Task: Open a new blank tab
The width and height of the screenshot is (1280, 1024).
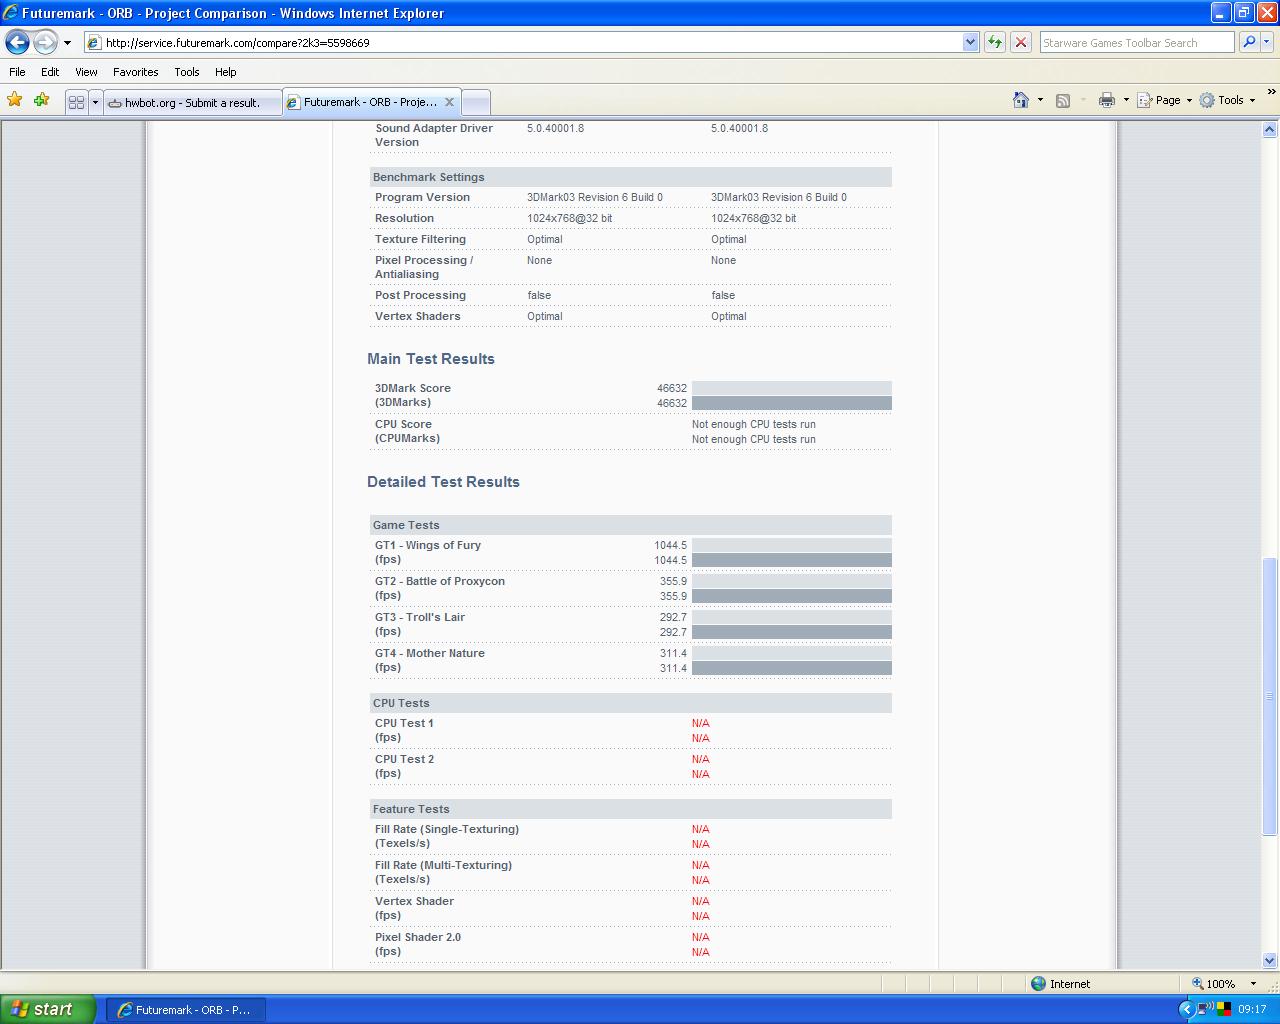Action: tap(476, 102)
